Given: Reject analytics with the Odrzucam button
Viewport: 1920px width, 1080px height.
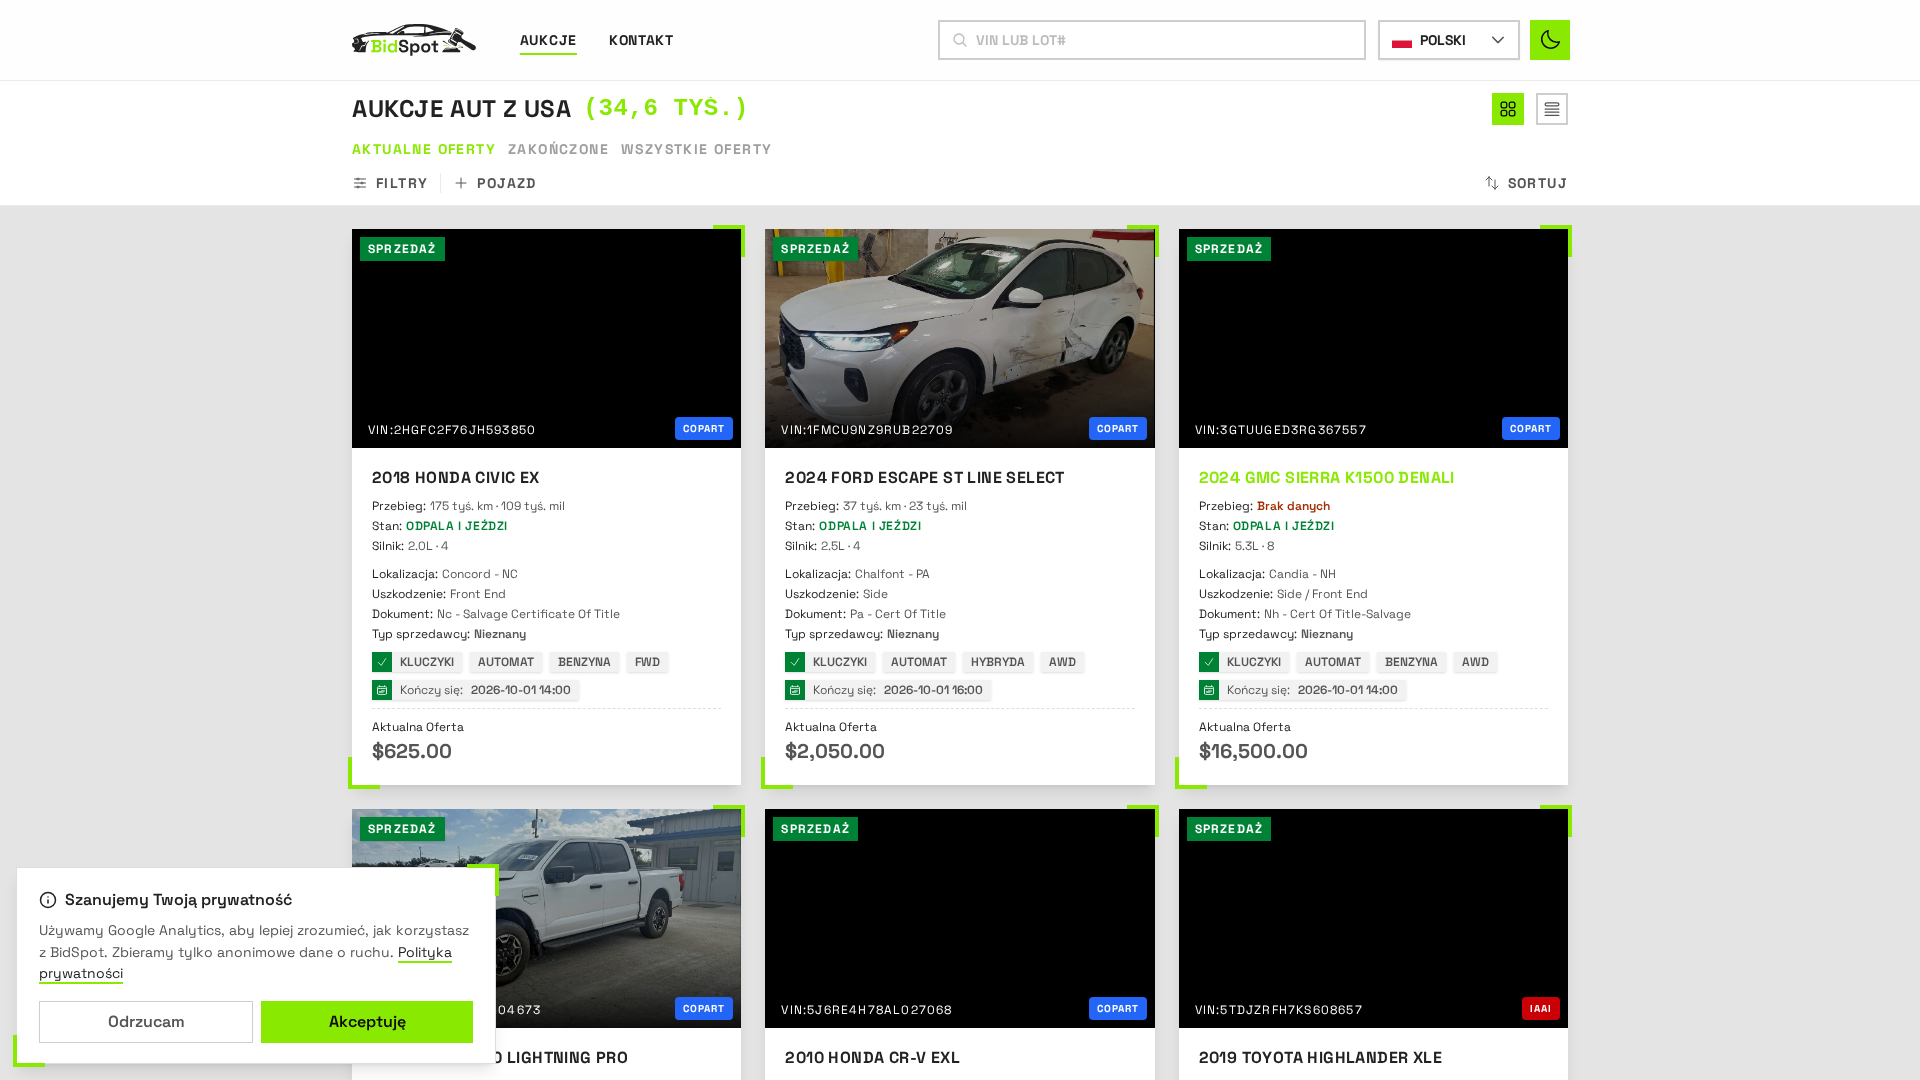Looking at the screenshot, I should (146, 1022).
